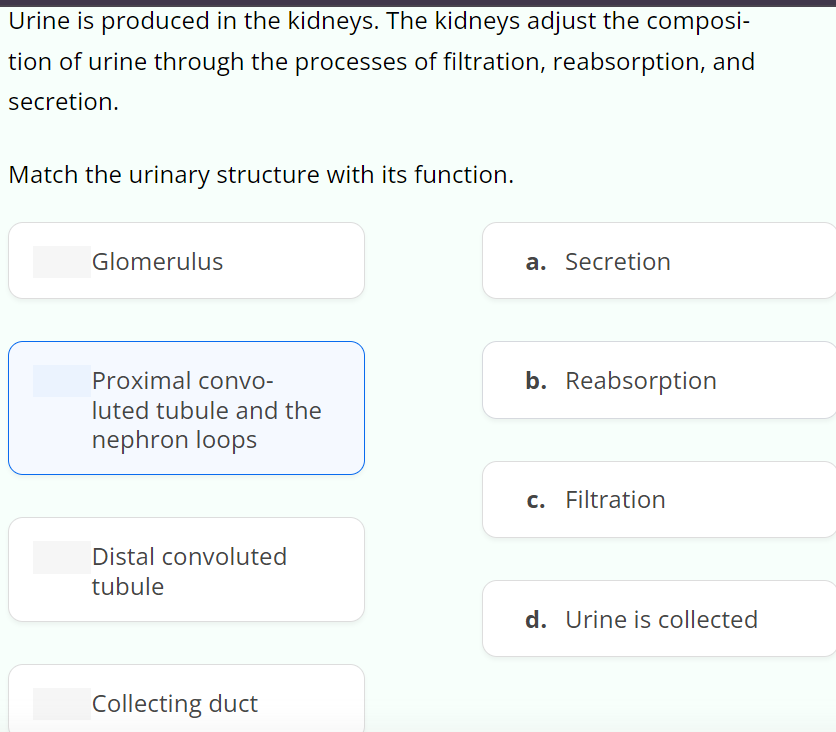
Task: Select the Distal convoluted tubule card
Action: [x=186, y=569]
